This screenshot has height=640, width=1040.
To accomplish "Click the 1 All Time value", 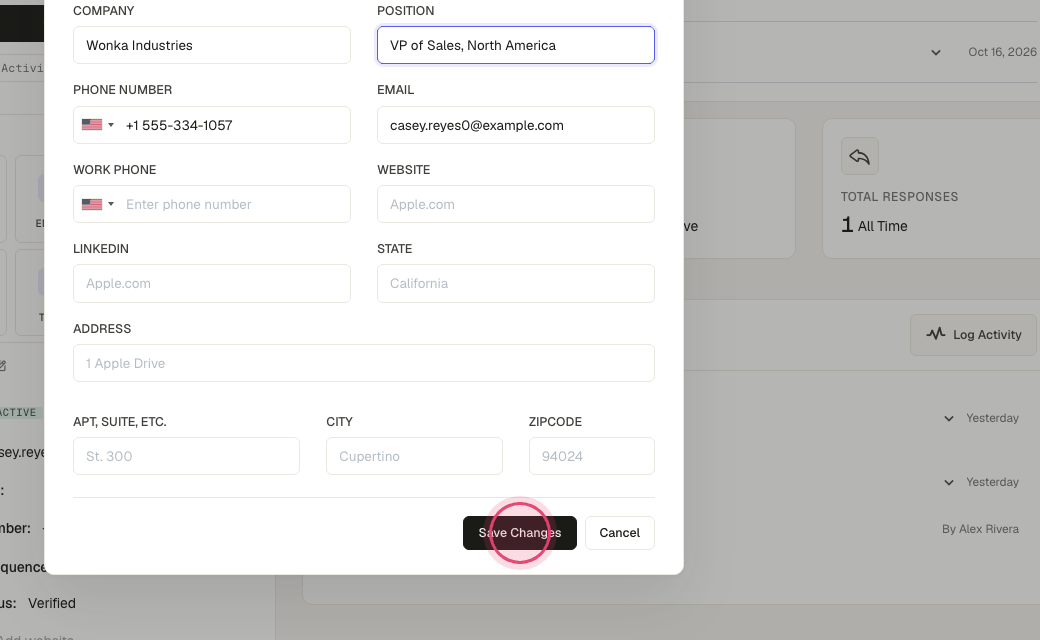I will click(x=874, y=225).
